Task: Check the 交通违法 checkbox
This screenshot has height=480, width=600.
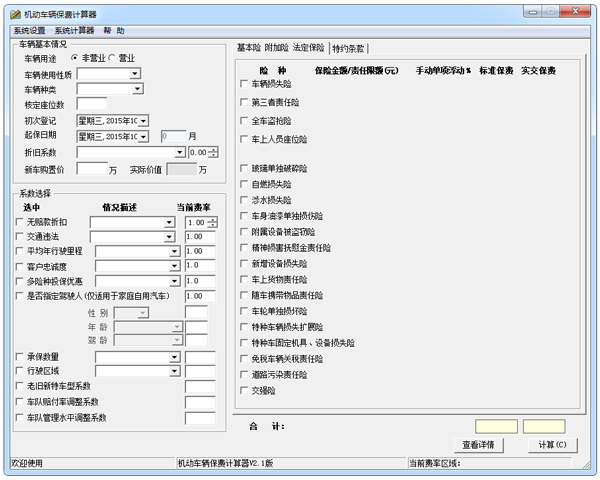Action: pyautogui.click(x=19, y=236)
